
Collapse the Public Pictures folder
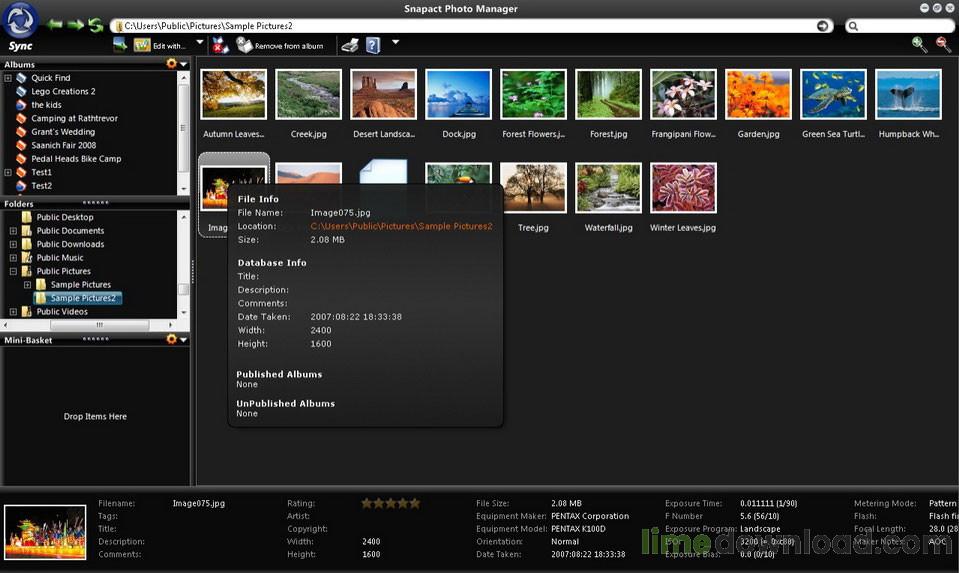(x=13, y=271)
